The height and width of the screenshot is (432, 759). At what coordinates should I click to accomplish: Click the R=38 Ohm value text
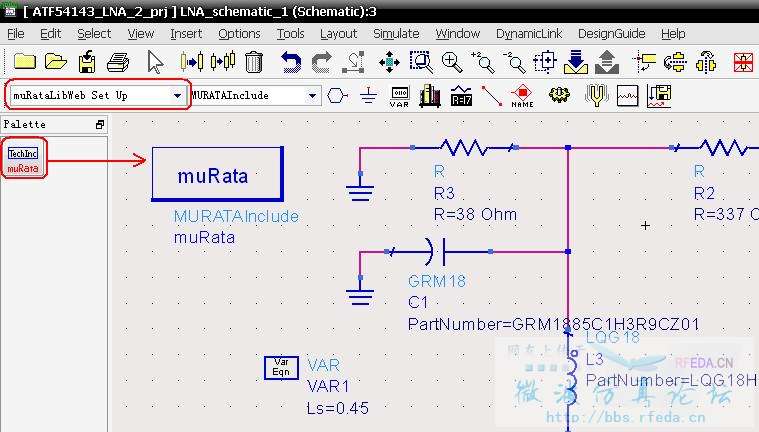click(x=475, y=215)
